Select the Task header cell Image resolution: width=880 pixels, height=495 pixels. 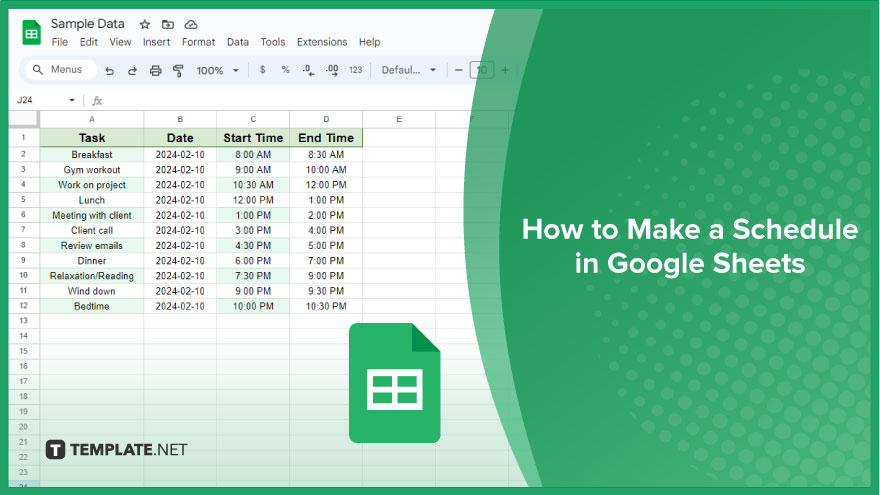(x=91, y=138)
